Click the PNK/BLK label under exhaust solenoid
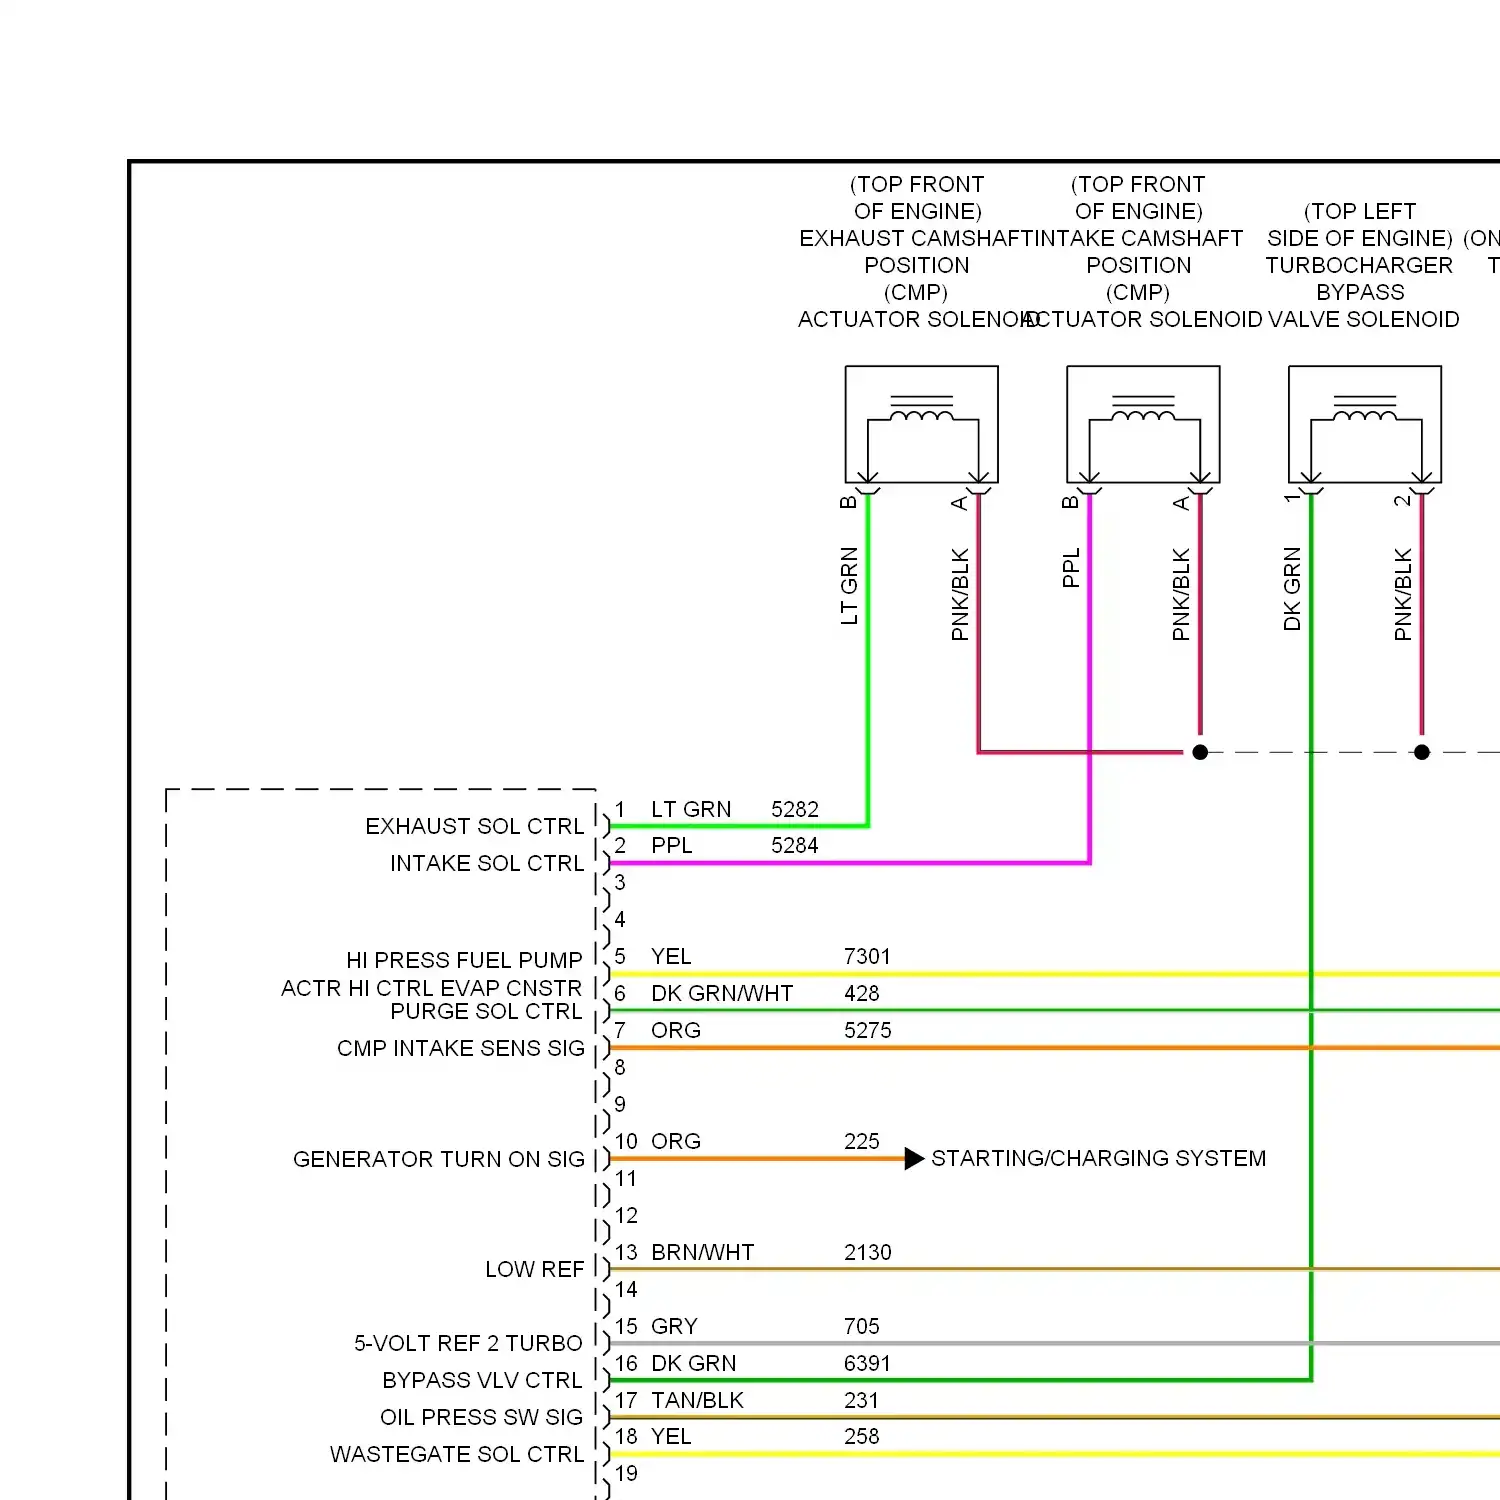 960,594
